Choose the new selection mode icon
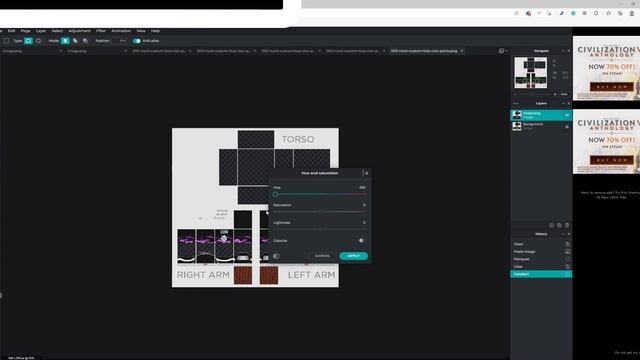 [x=65, y=41]
